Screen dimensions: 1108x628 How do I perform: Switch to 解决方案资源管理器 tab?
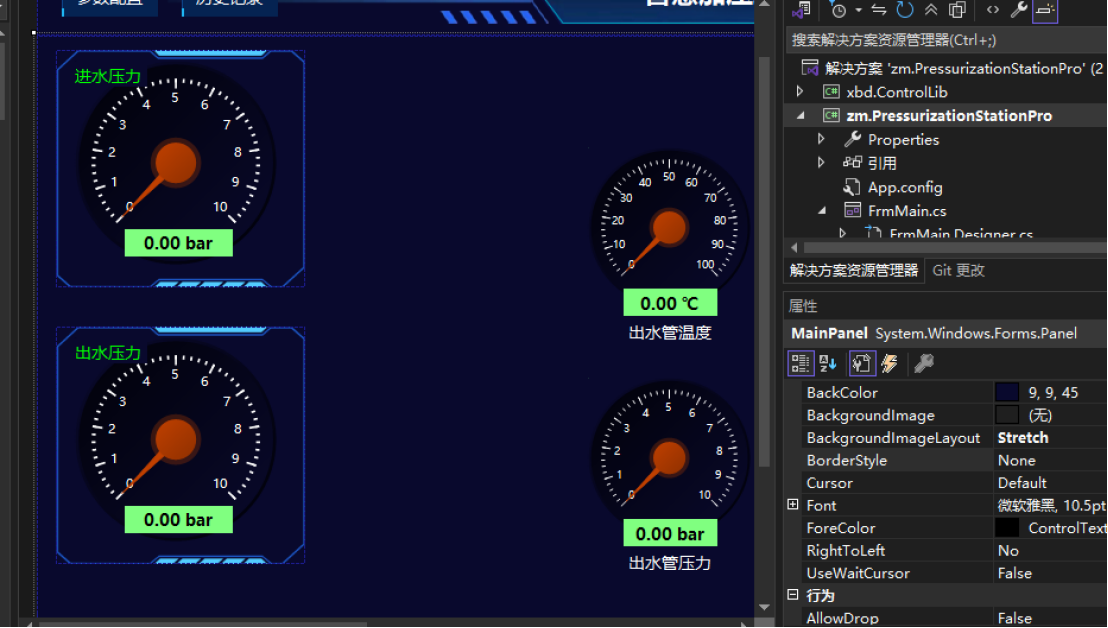coord(854,271)
